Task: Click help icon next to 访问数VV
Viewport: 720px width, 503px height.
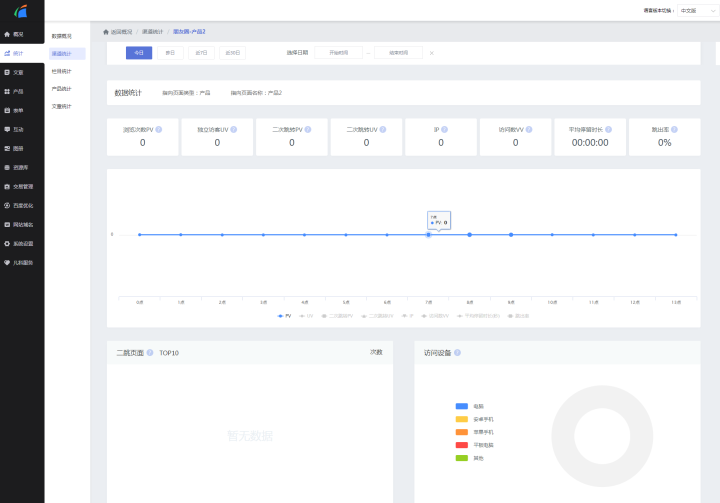Action: pyautogui.click(x=529, y=130)
